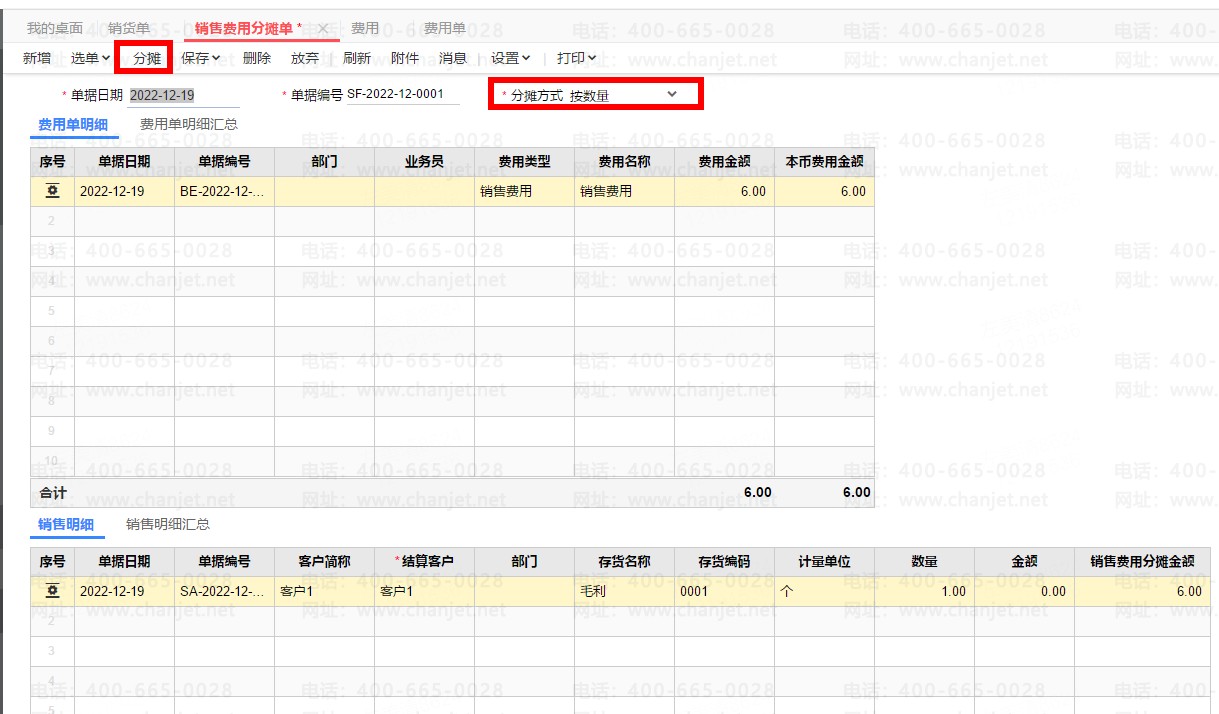The image size is (1219, 714).
Task: Click the 删除 toolbar button
Action: pyautogui.click(x=257, y=58)
